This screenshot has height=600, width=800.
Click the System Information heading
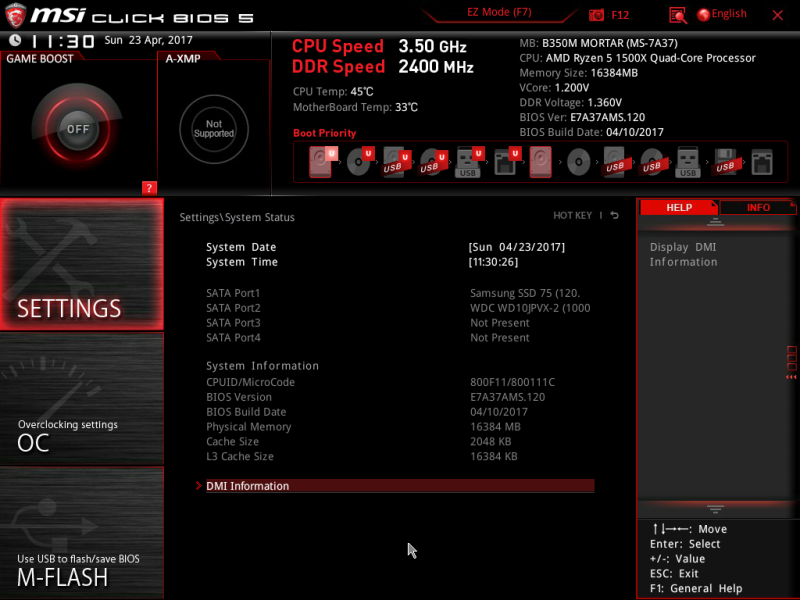[262, 366]
